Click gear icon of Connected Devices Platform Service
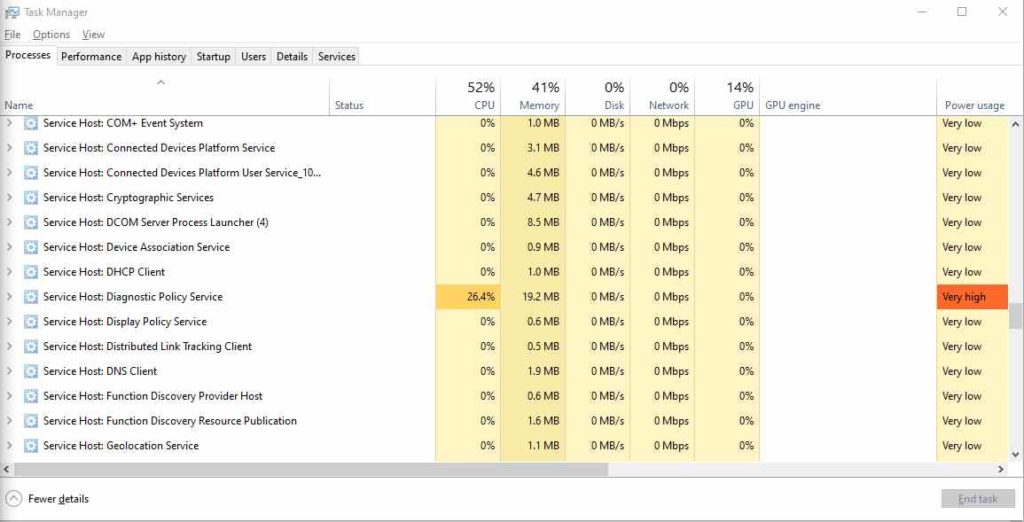Screen dimensions: 1024x522 [x=31, y=148]
